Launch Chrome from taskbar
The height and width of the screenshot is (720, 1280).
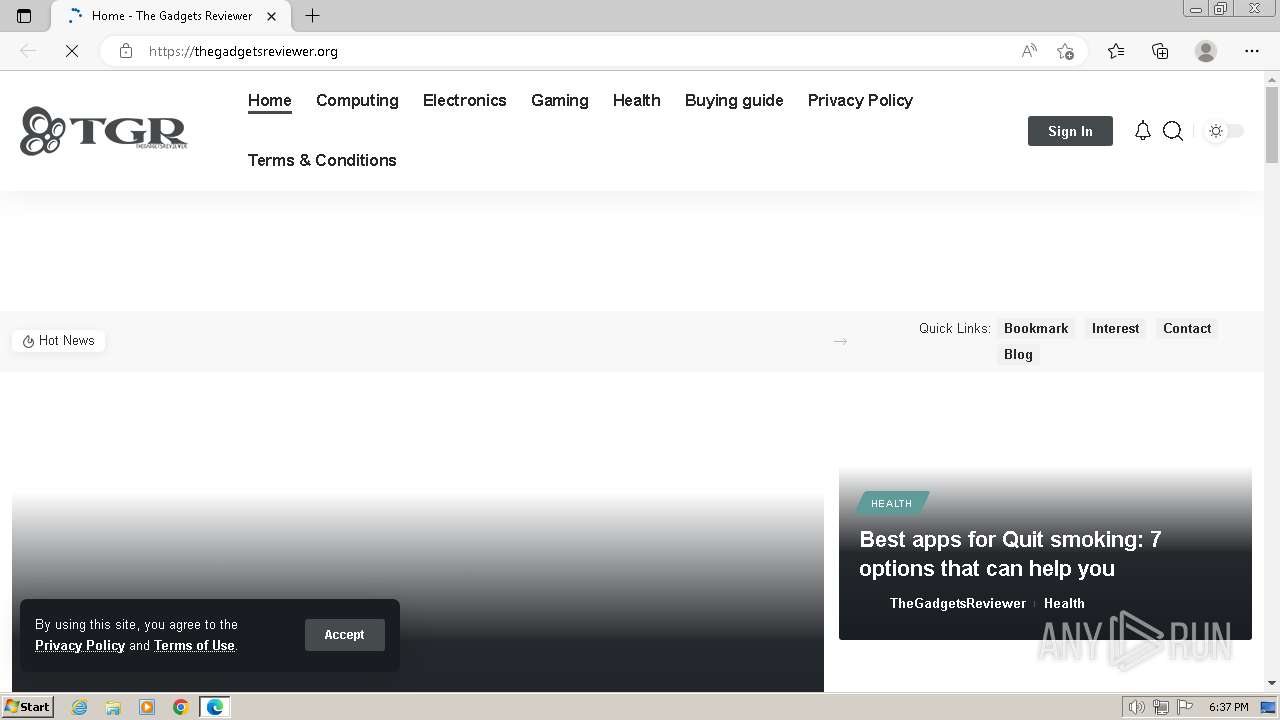click(x=181, y=707)
